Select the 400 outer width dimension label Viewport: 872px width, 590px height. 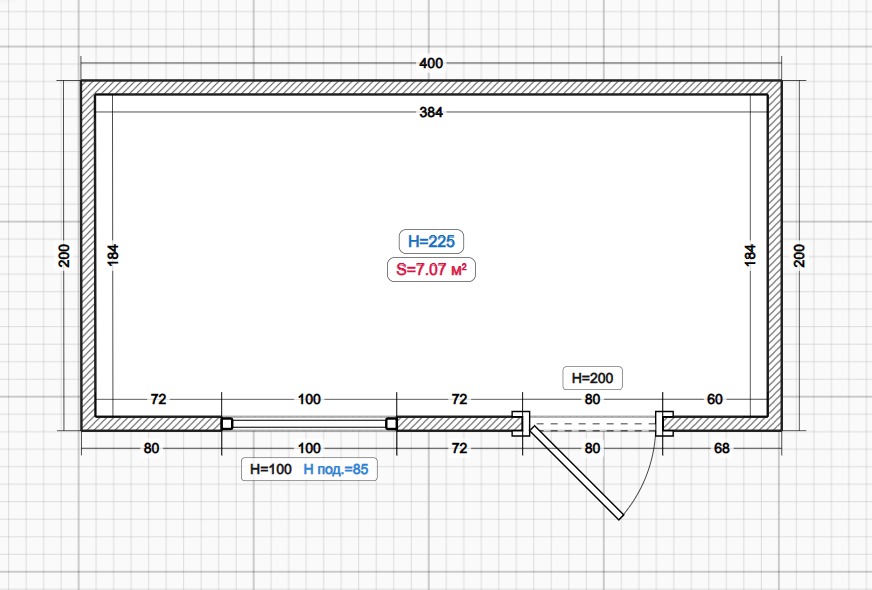click(431, 63)
